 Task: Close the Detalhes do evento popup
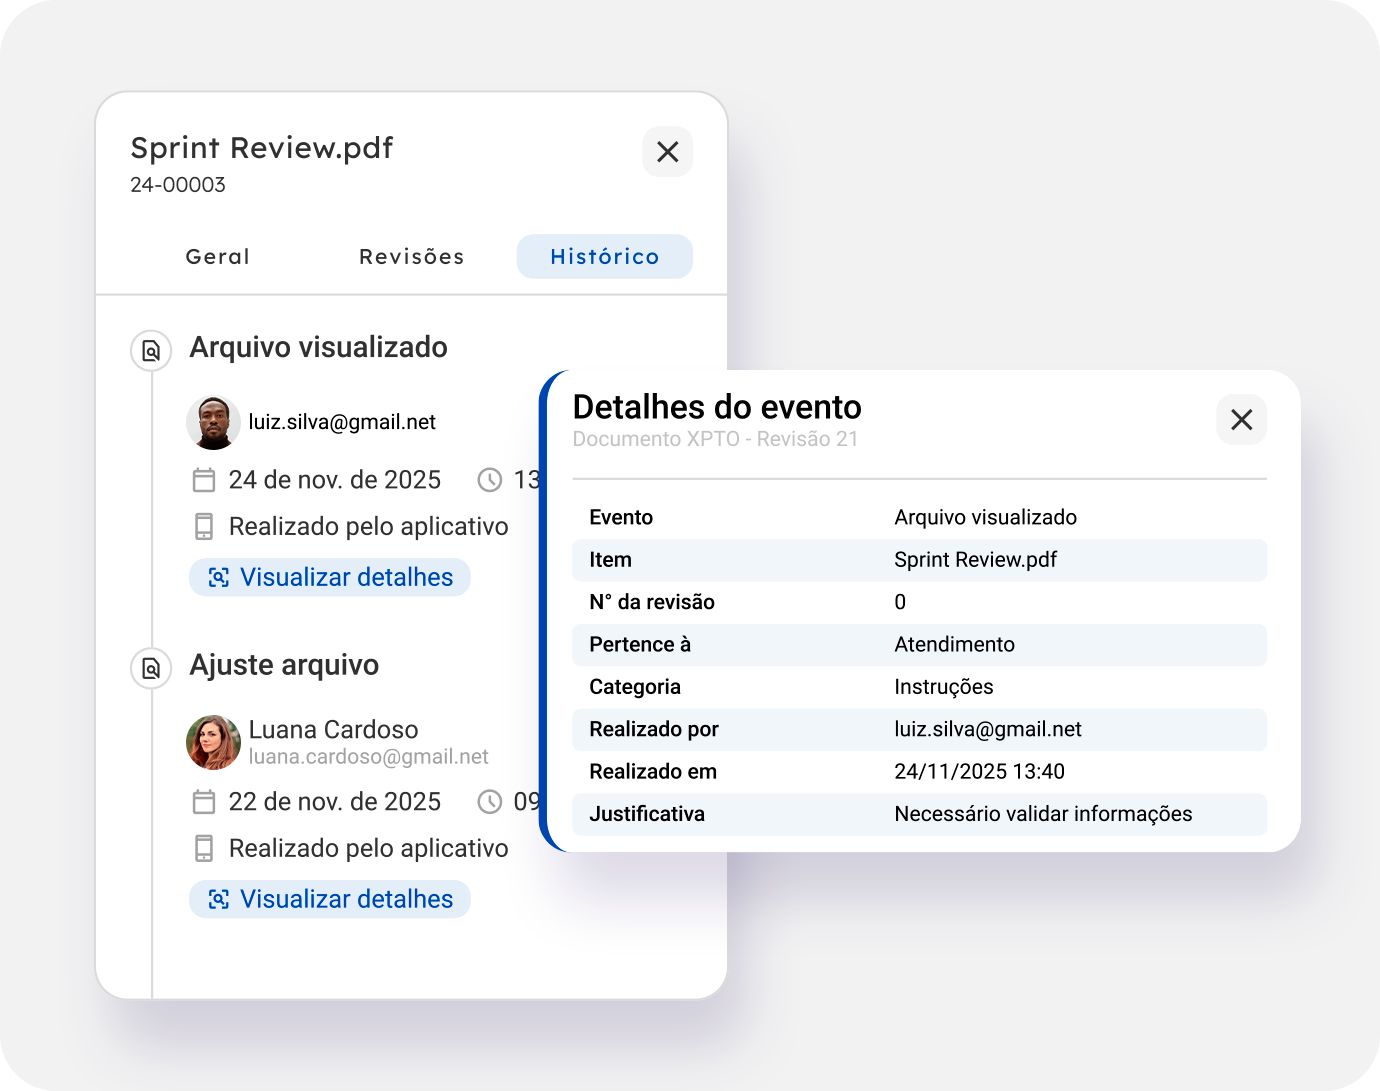1241,420
